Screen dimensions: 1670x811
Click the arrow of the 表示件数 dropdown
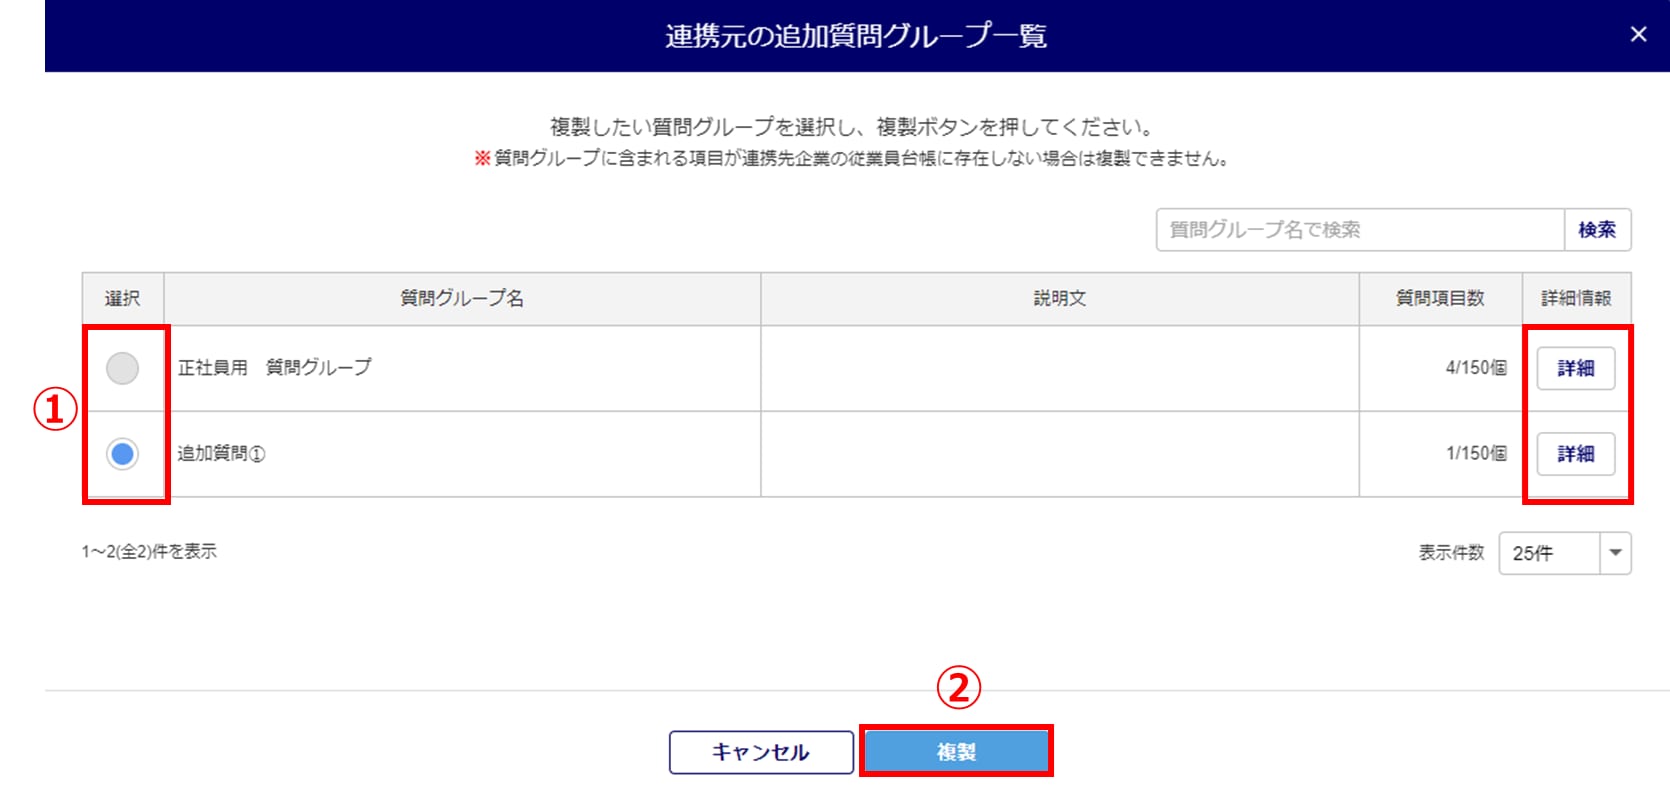click(x=1615, y=553)
